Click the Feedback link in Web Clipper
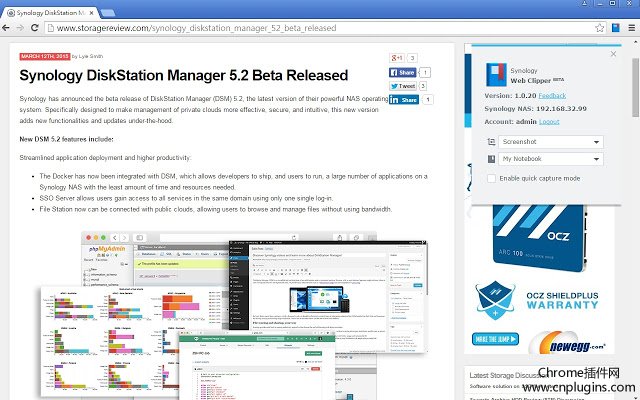The image size is (640, 400). click(x=552, y=96)
